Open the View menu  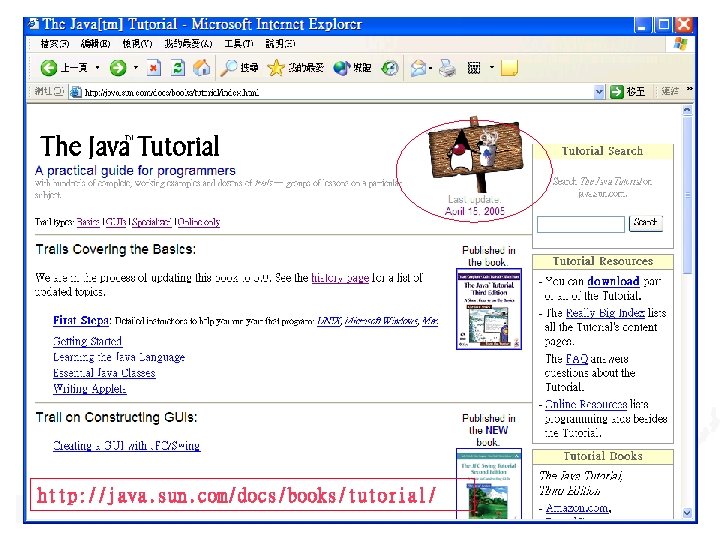point(137,44)
